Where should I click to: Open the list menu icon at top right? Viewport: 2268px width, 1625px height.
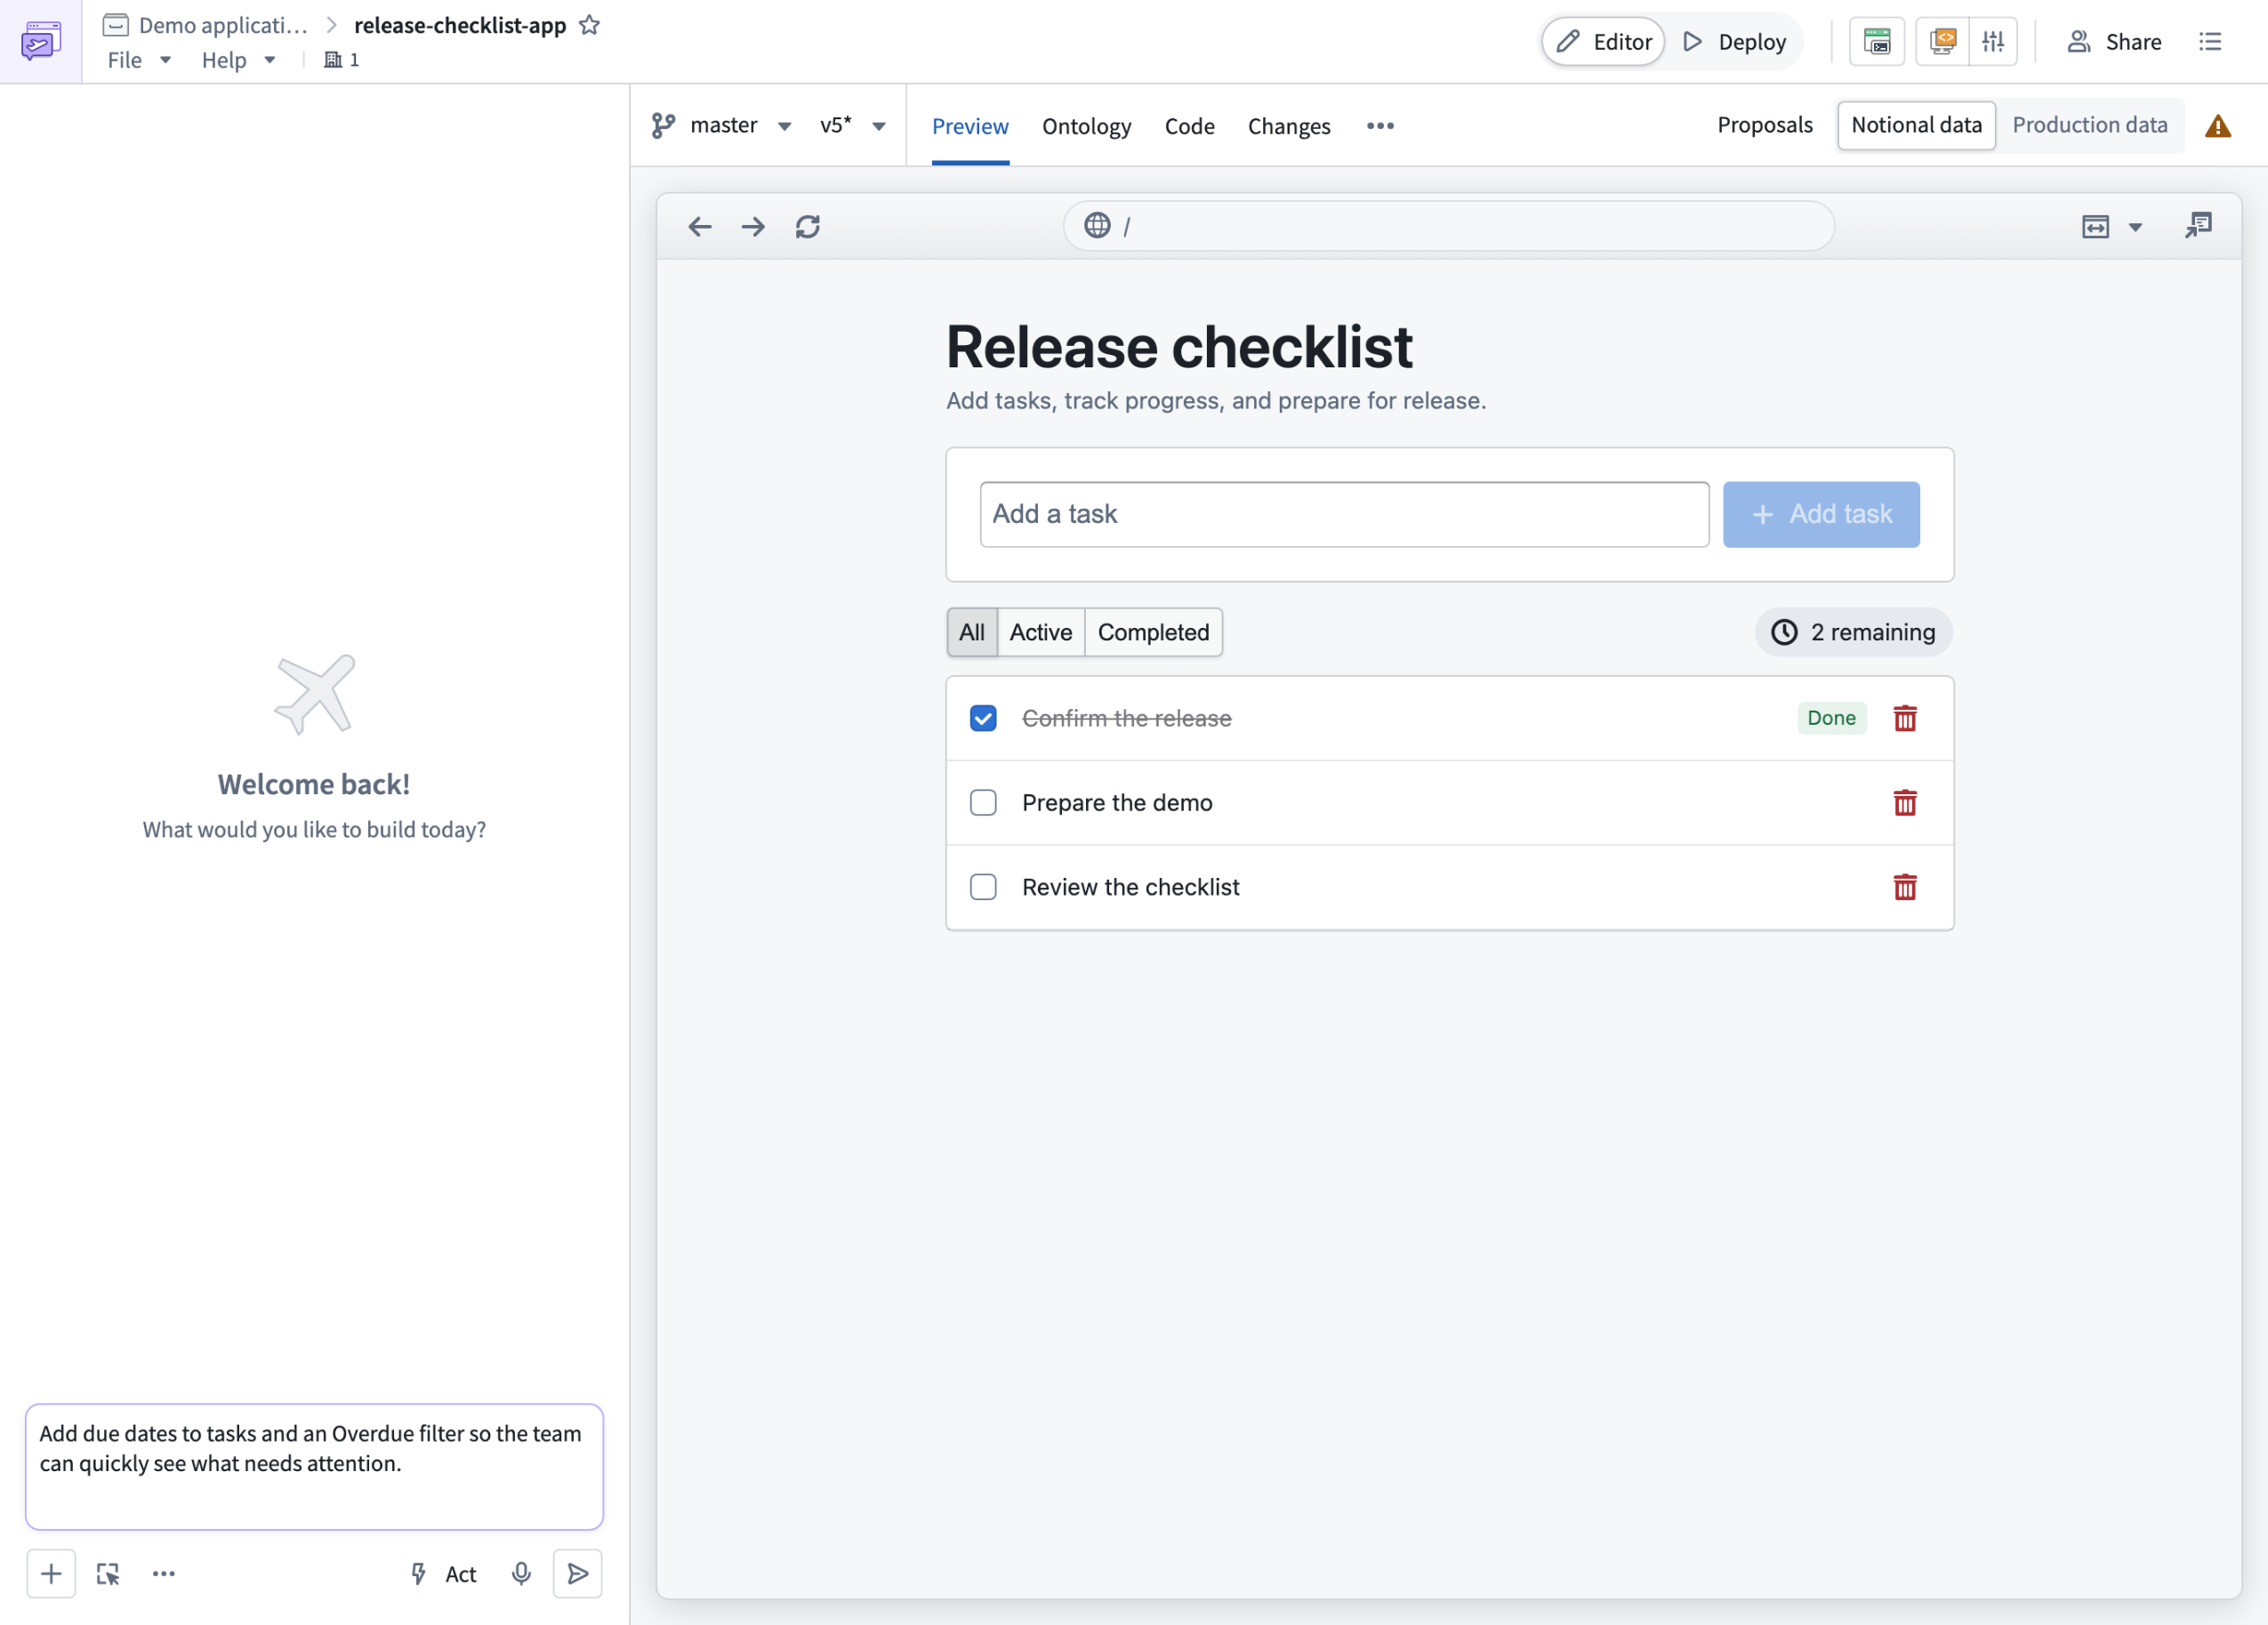(2210, 41)
